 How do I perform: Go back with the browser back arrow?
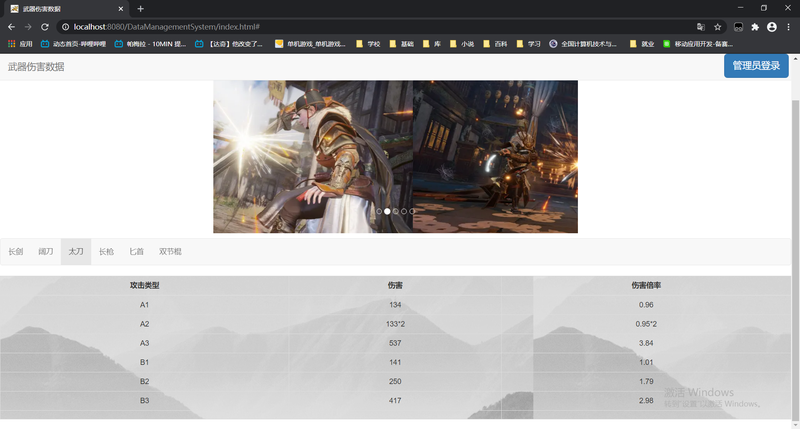[11, 27]
